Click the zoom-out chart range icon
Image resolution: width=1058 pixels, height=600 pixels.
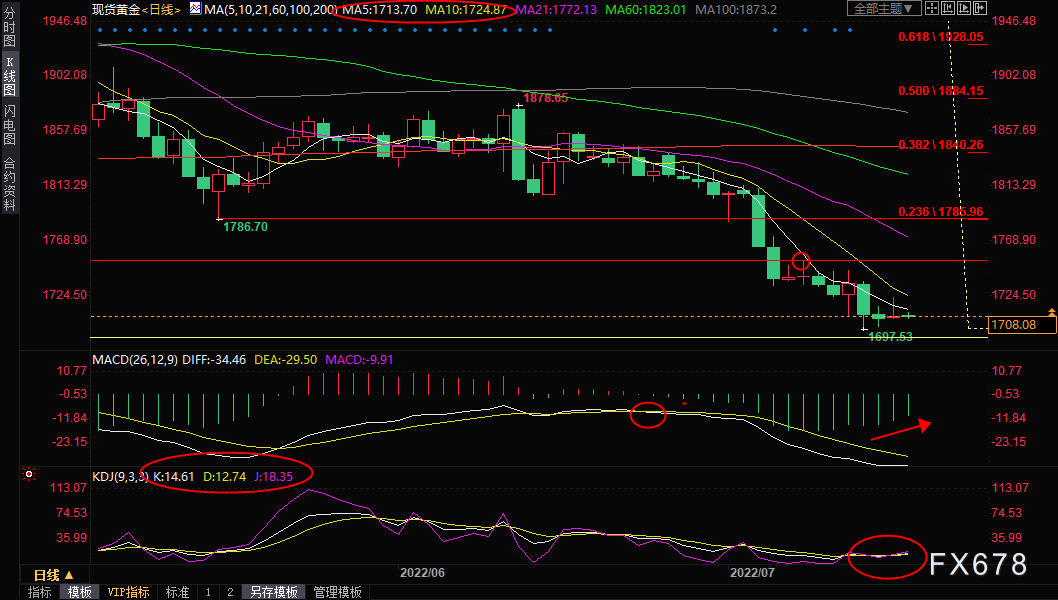click(948, 8)
